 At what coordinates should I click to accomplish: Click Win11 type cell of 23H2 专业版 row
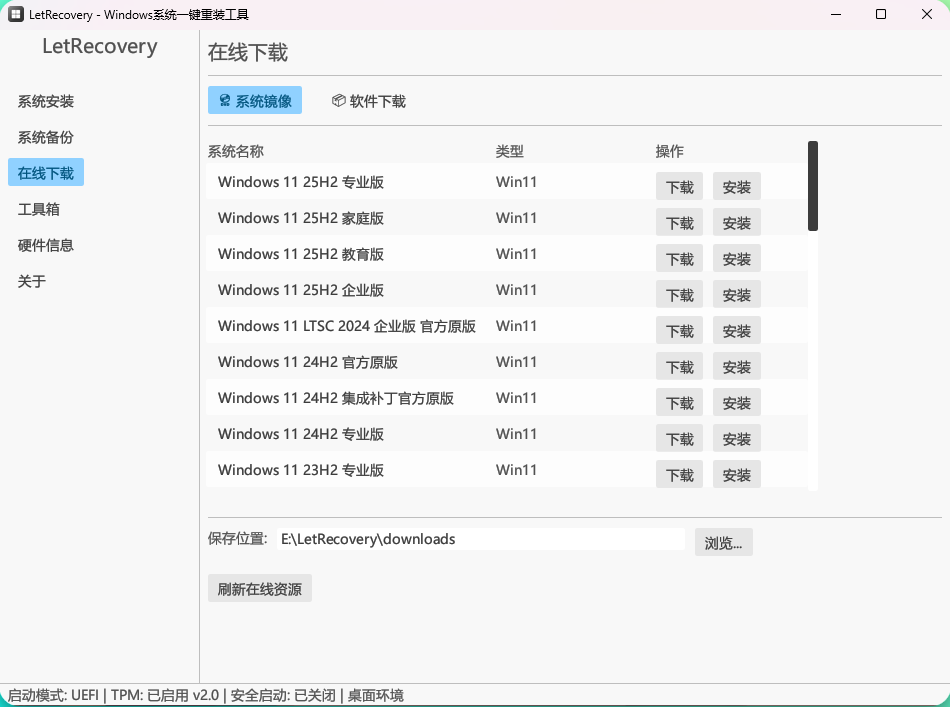pyautogui.click(x=516, y=470)
